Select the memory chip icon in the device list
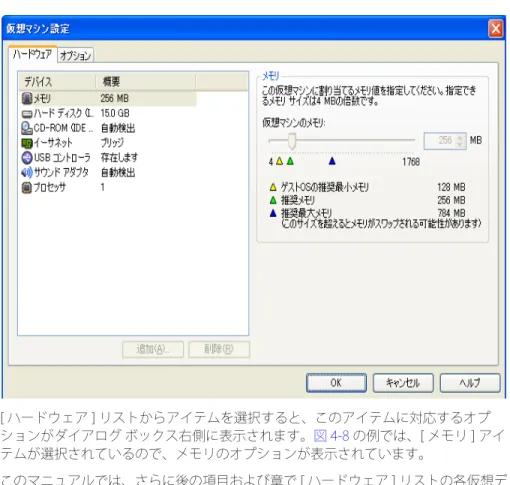 [27, 98]
